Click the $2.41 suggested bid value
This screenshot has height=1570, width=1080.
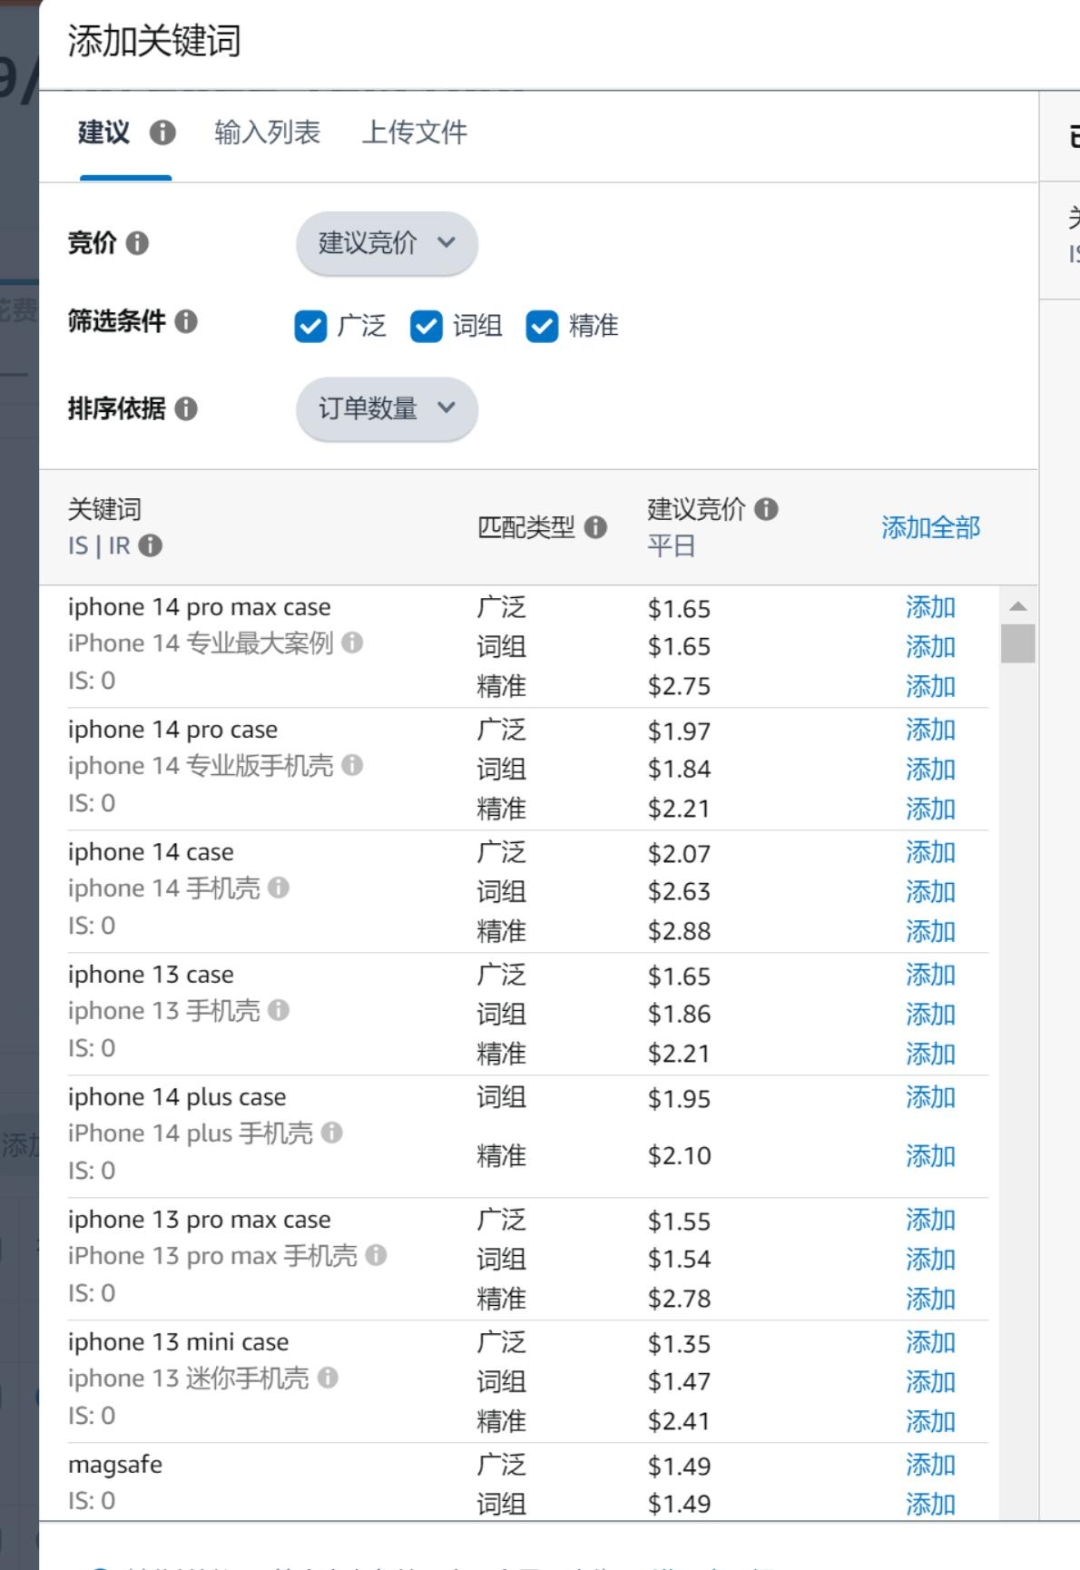point(679,1421)
